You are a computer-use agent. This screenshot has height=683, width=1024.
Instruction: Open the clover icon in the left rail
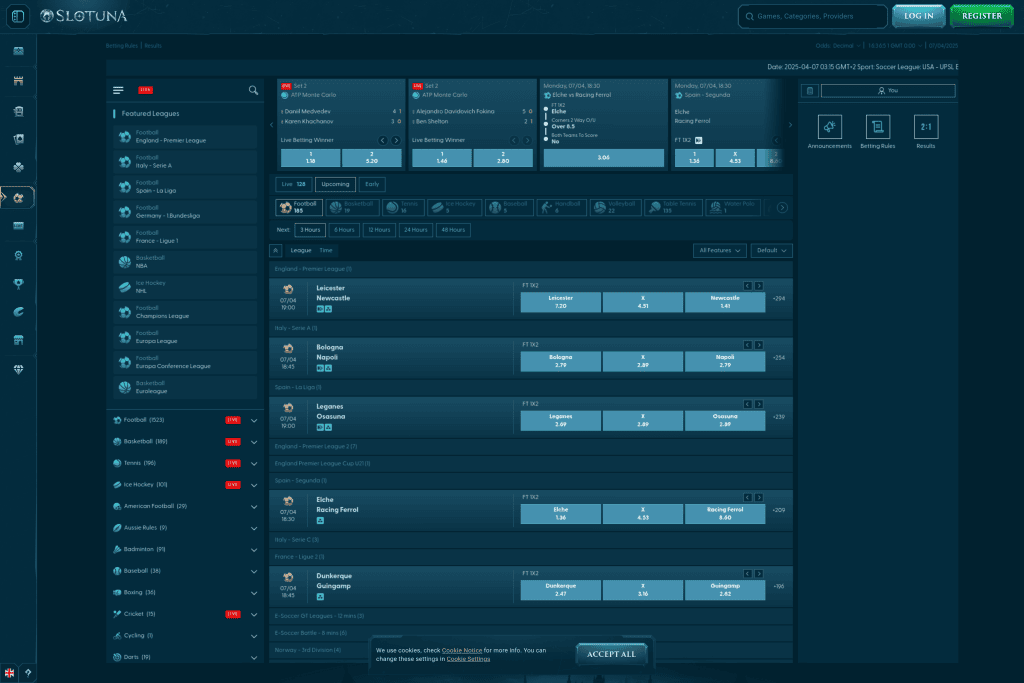tap(18, 167)
